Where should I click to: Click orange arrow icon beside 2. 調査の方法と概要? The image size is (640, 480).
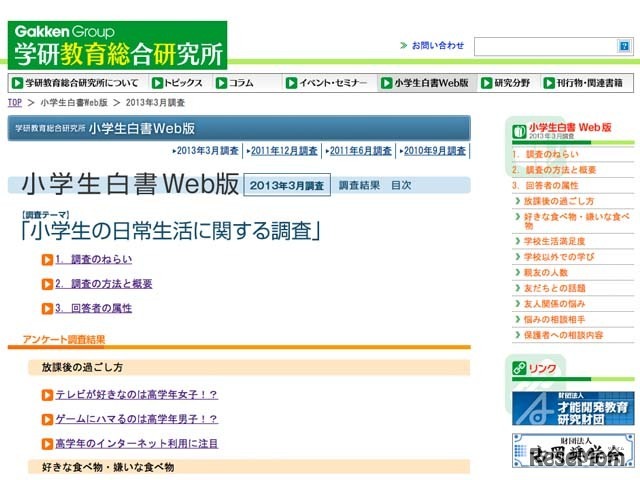47,284
